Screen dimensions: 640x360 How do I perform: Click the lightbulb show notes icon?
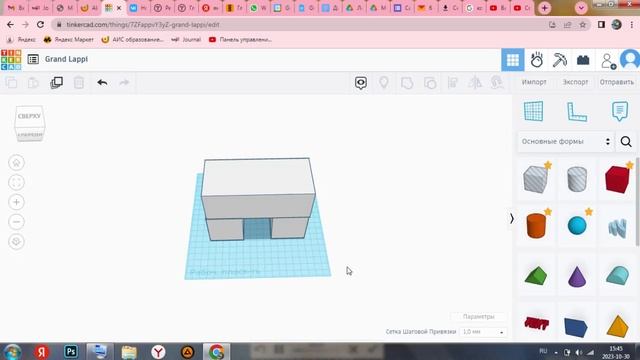click(384, 82)
